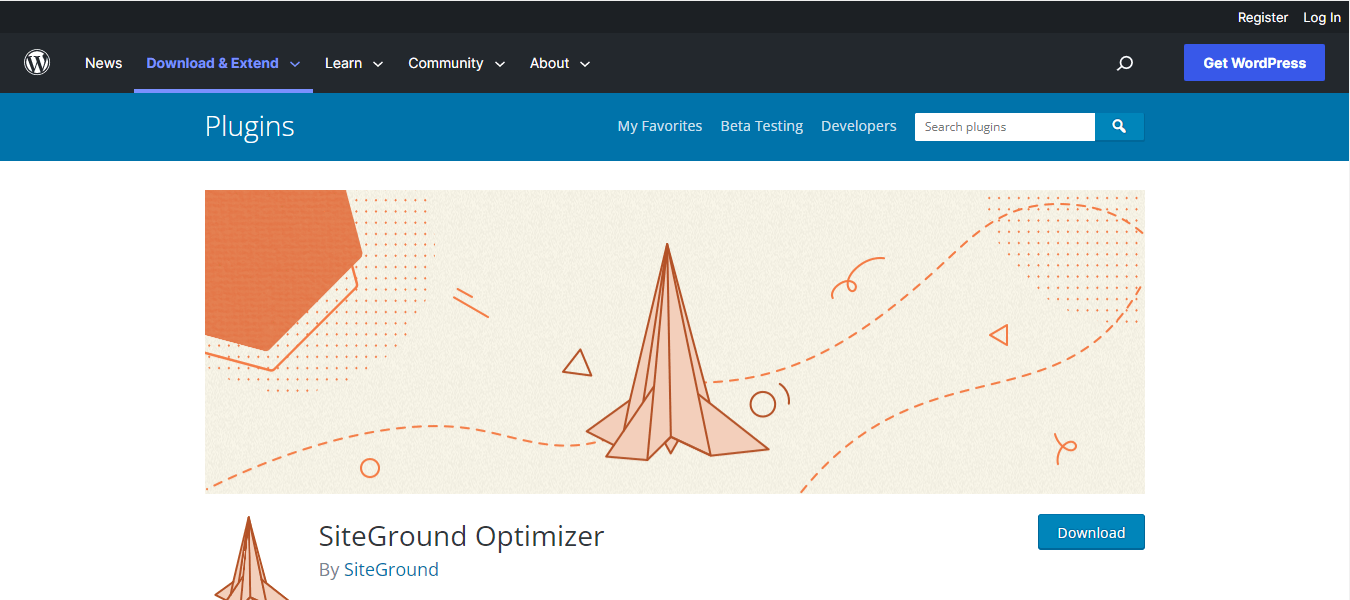Viewport: 1350px width, 600px height.
Task: Open the Beta Testing page
Action: pos(761,126)
